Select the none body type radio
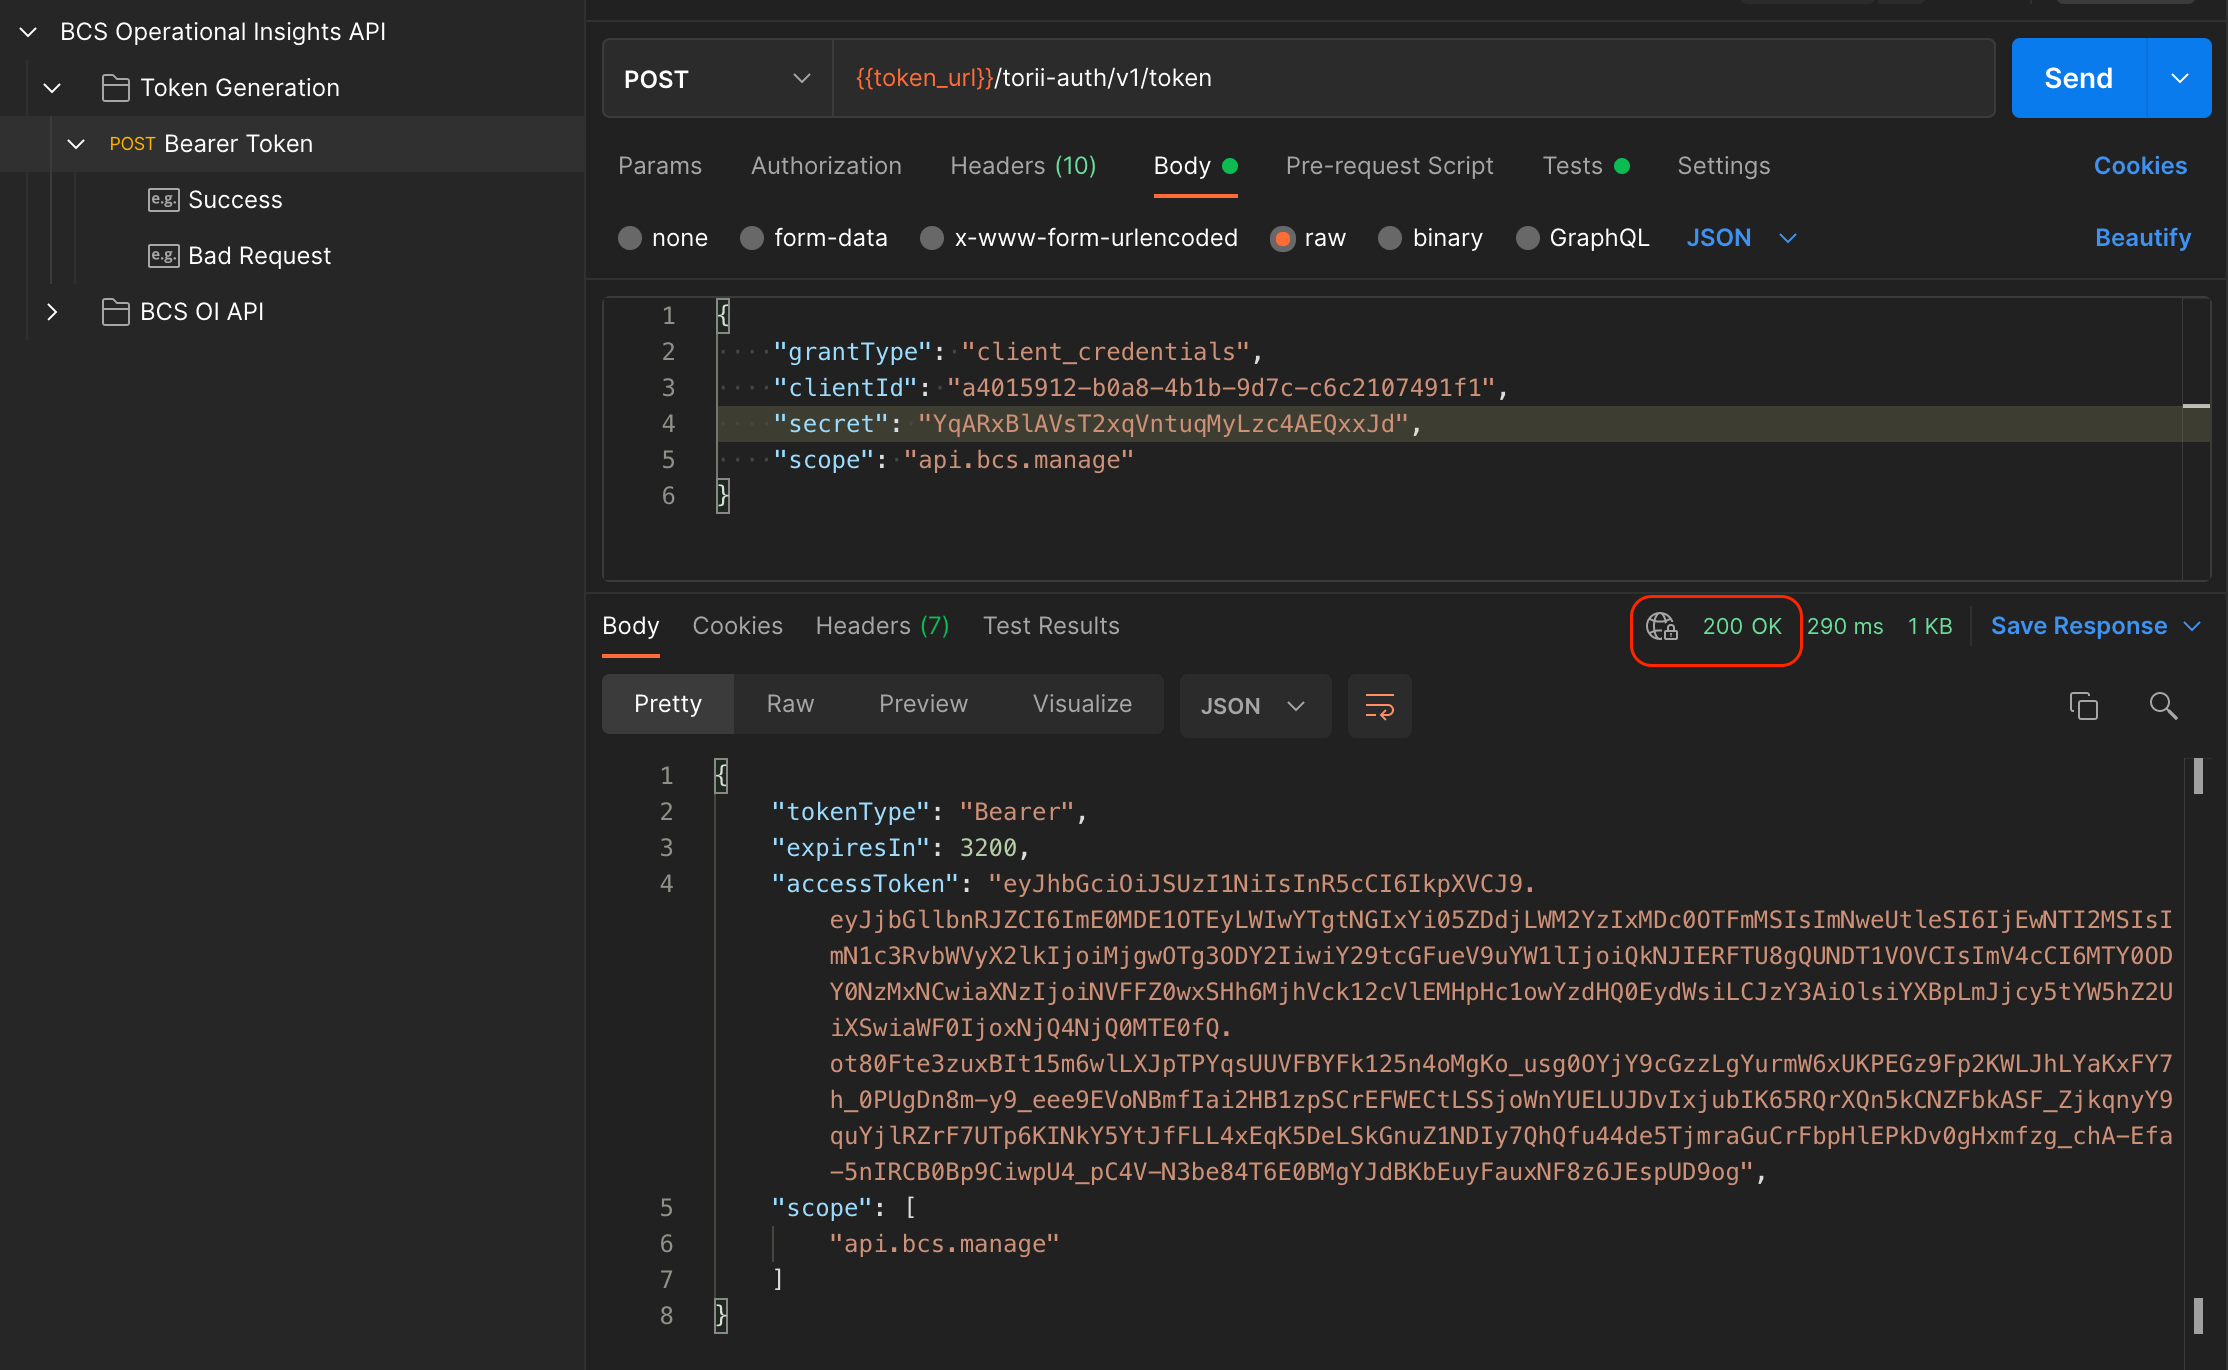The width and height of the screenshot is (2228, 1370). (x=630, y=238)
